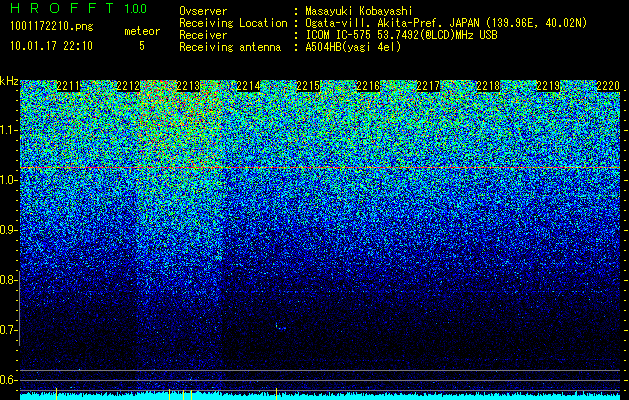Click the Receiving Location label
This screenshot has width=629, height=400.
pyautogui.click(x=233, y=23)
